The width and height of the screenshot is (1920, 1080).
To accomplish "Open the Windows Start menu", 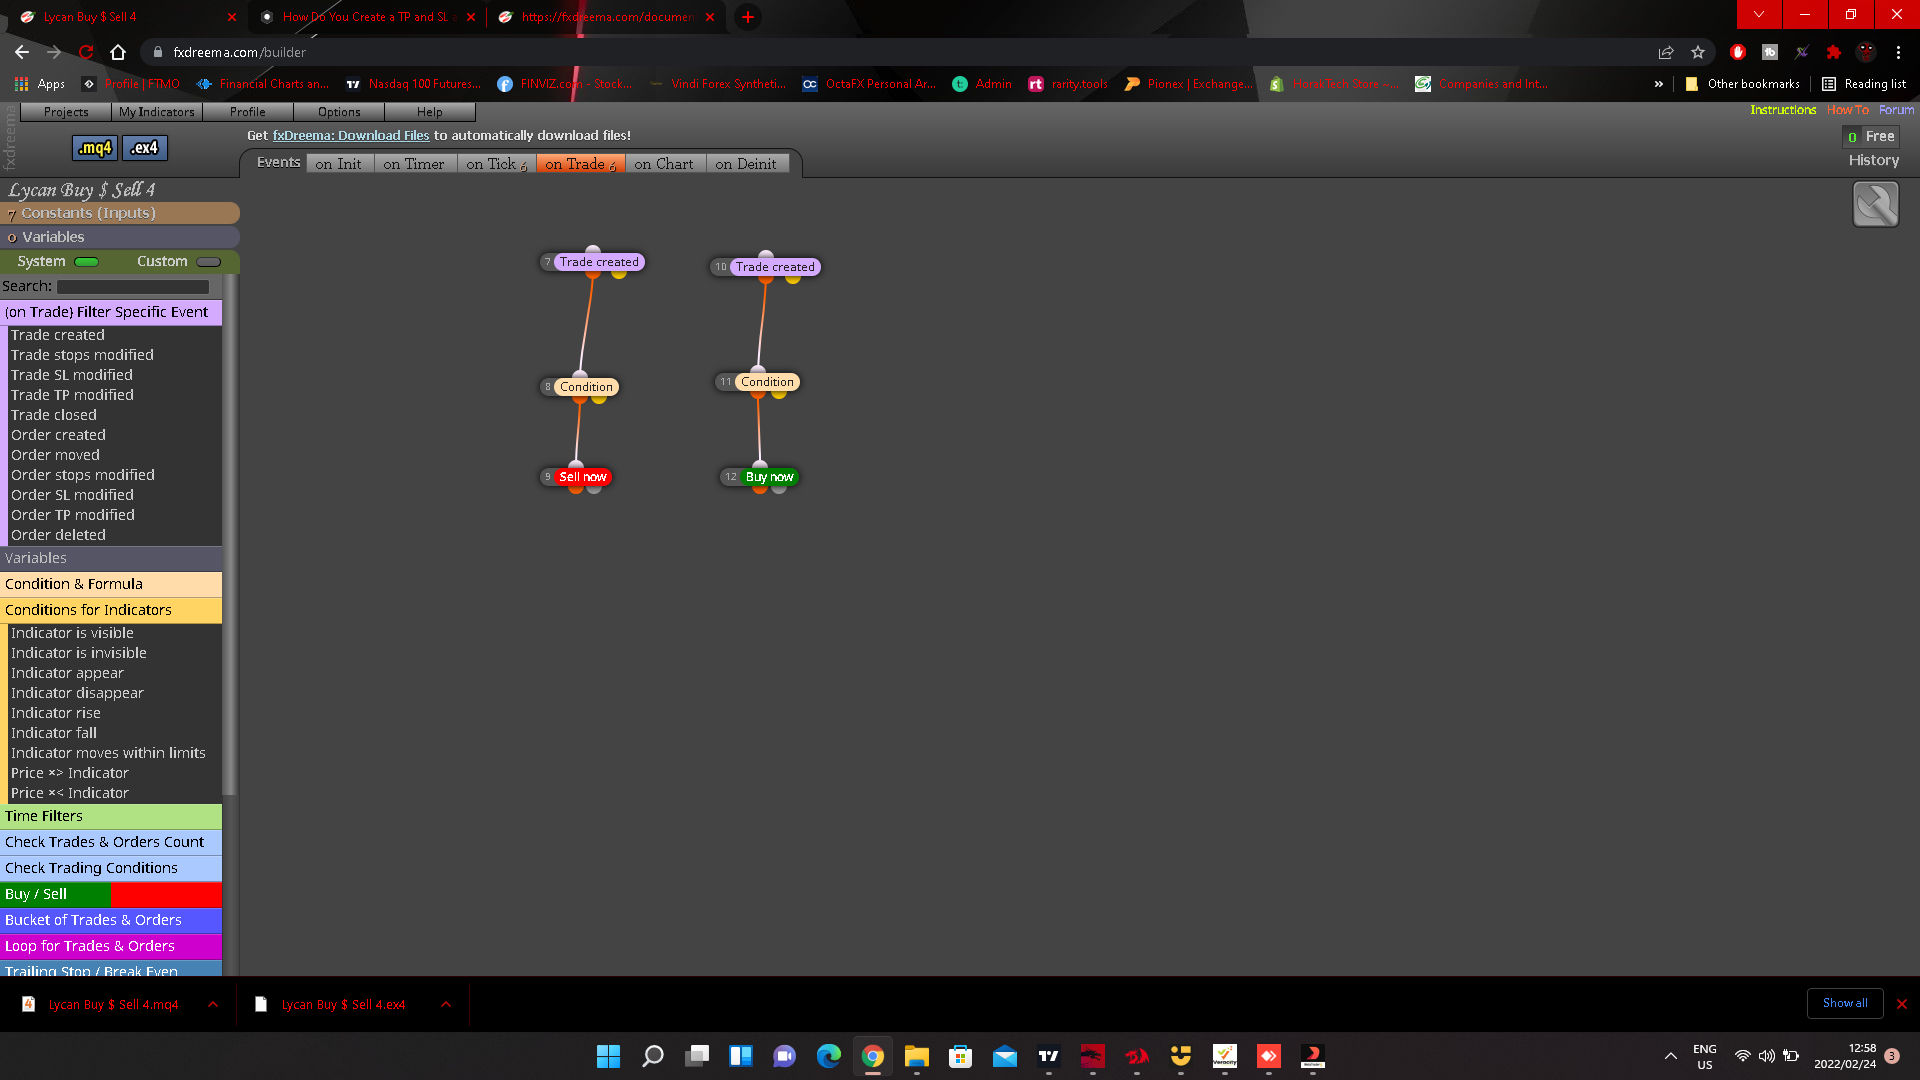I will click(x=608, y=1056).
